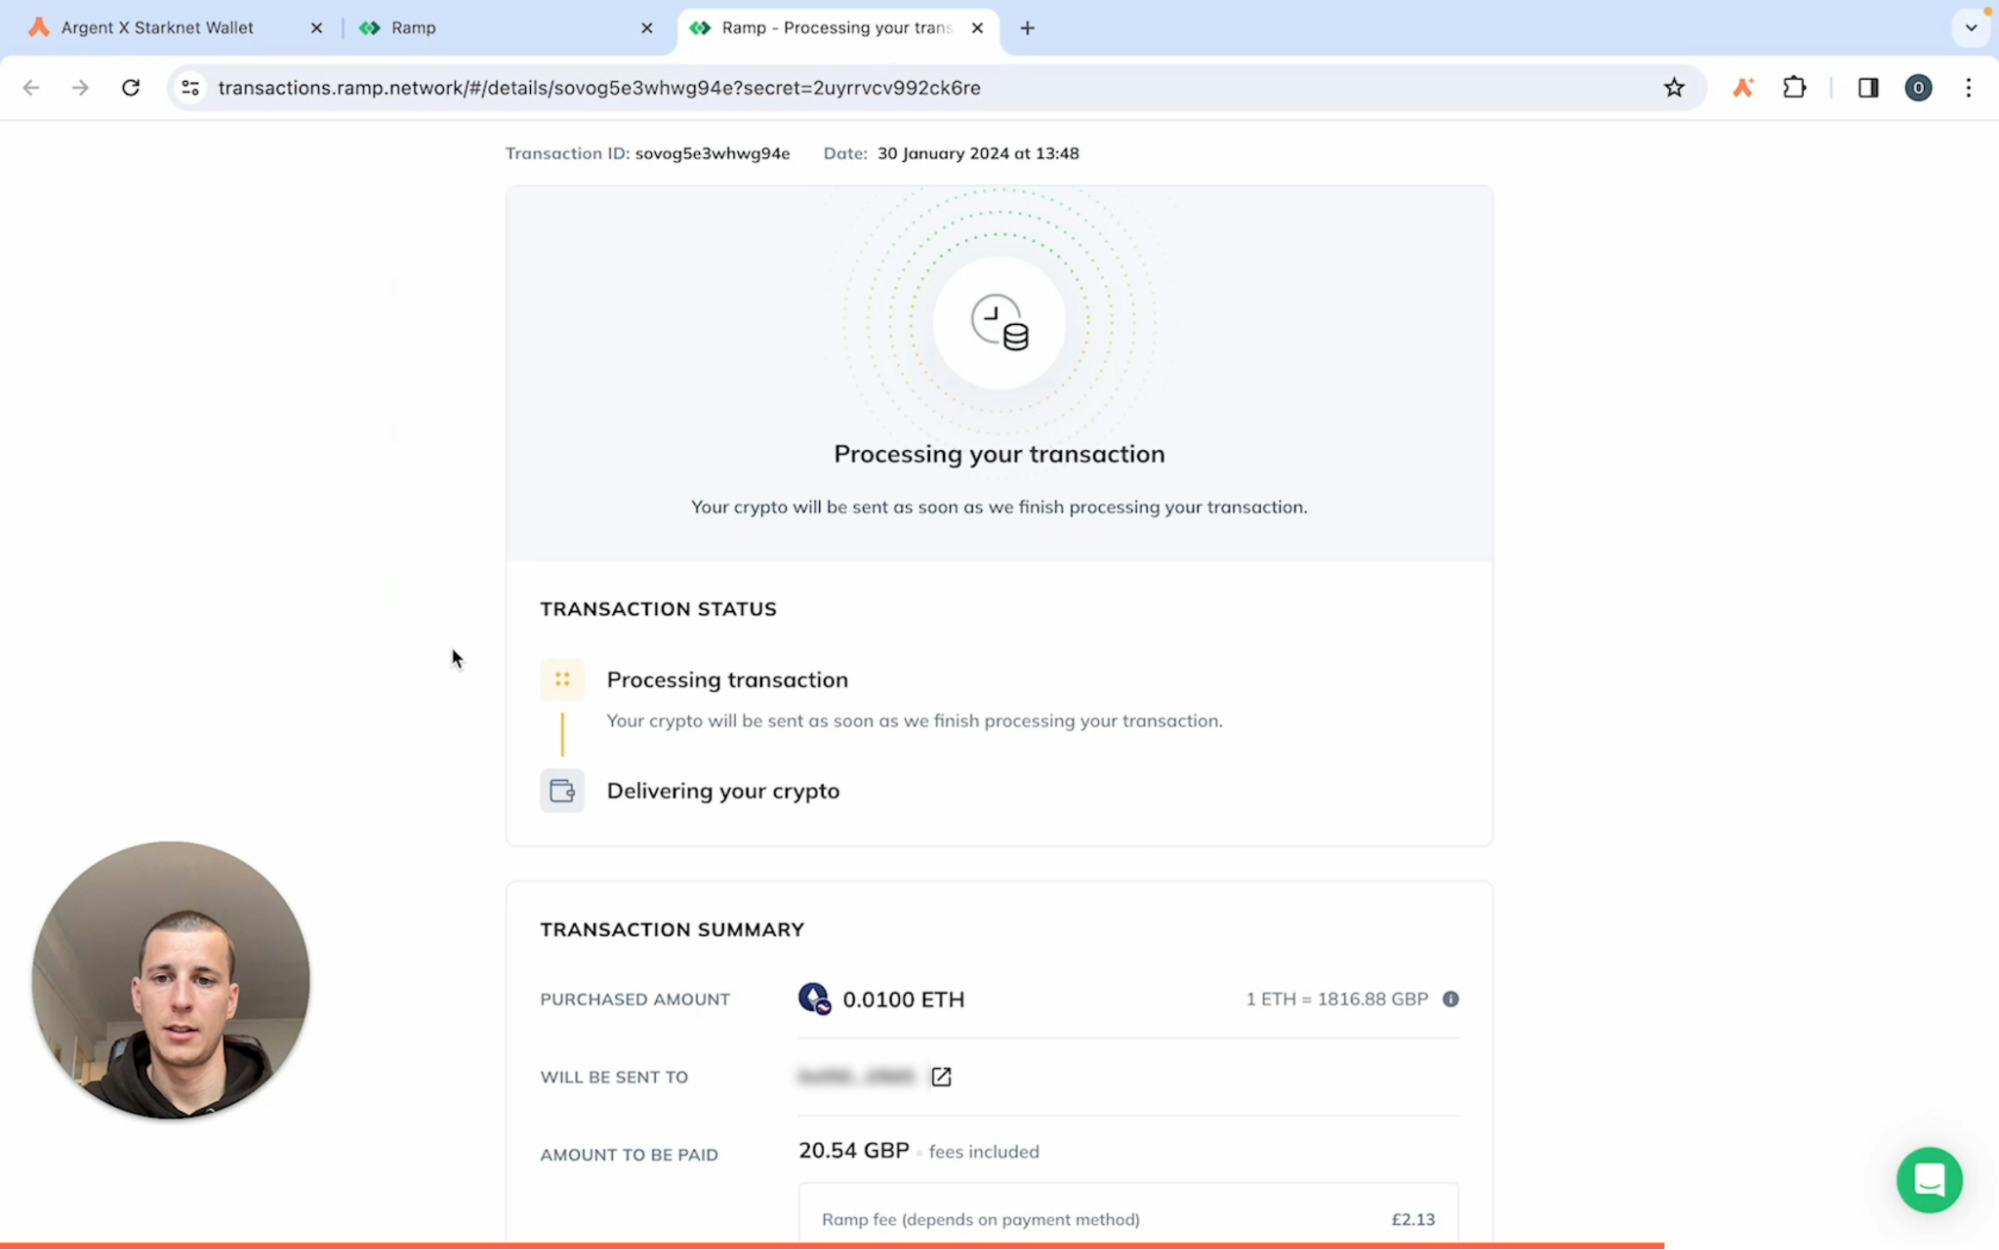Click the Delivering your crypto wallet icon
The height and width of the screenshot is (1250, 1999).
pyautogui.click(x=562, y=791)
